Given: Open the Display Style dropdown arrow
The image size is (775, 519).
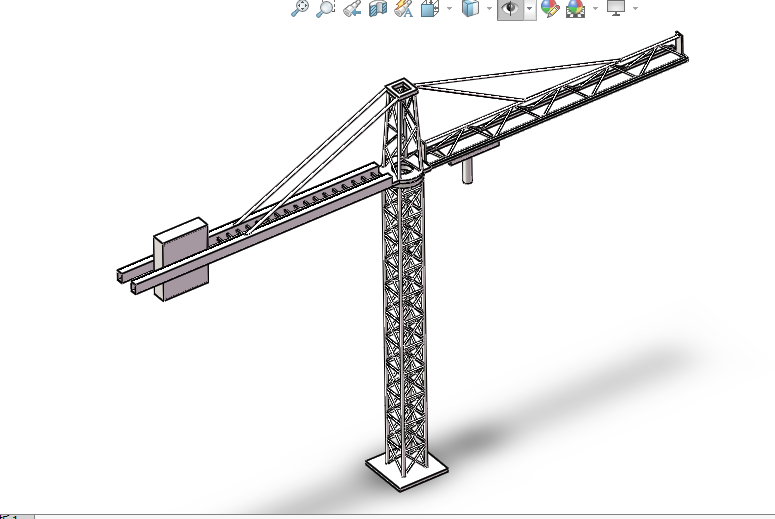Looking at the screenshot, I should (x=489, y=8).
